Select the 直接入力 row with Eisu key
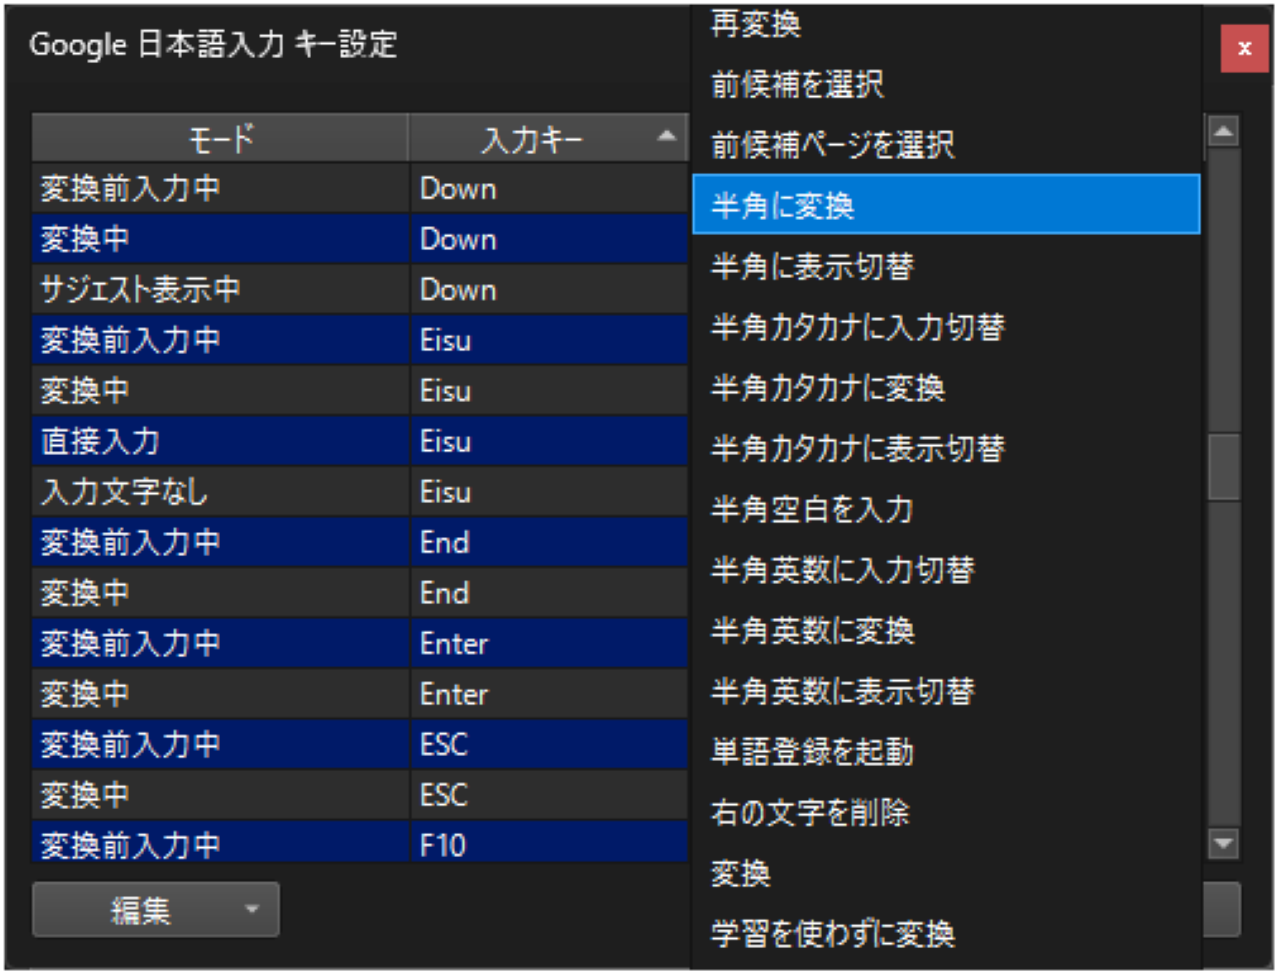1280x976 pixels. click(220, 441)
